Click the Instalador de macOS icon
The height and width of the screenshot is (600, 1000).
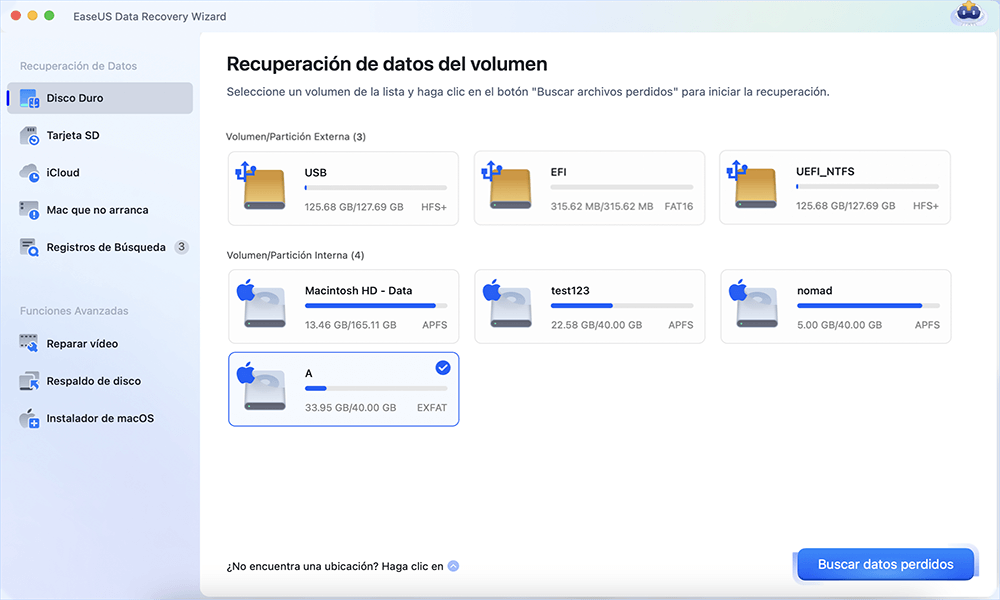coord(29,418)
